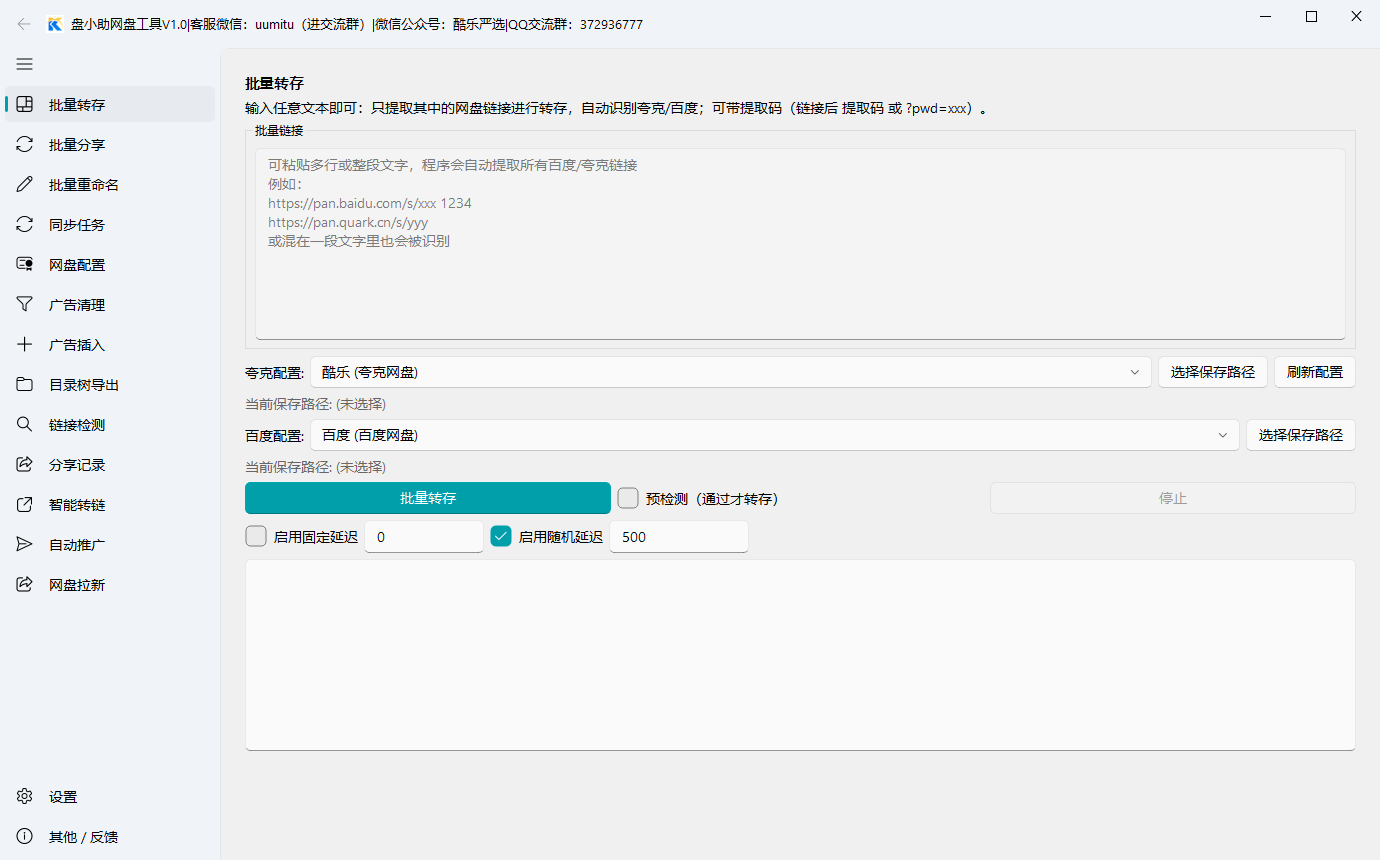This screenshot has height=860, width=1380.
Task: Collapse the sidebar with the hamburger icon
Action: pyautogui.click(x=24, y=64)
